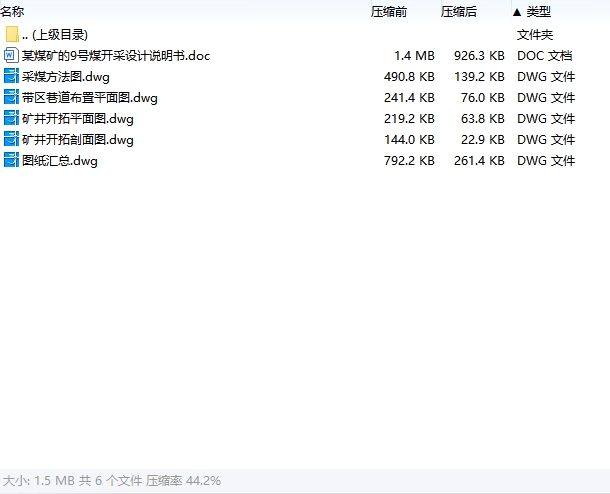This screenshot has height=494, width=610.
Task: Select 图纸汇总.dwg file name
Action: point(60,161)
